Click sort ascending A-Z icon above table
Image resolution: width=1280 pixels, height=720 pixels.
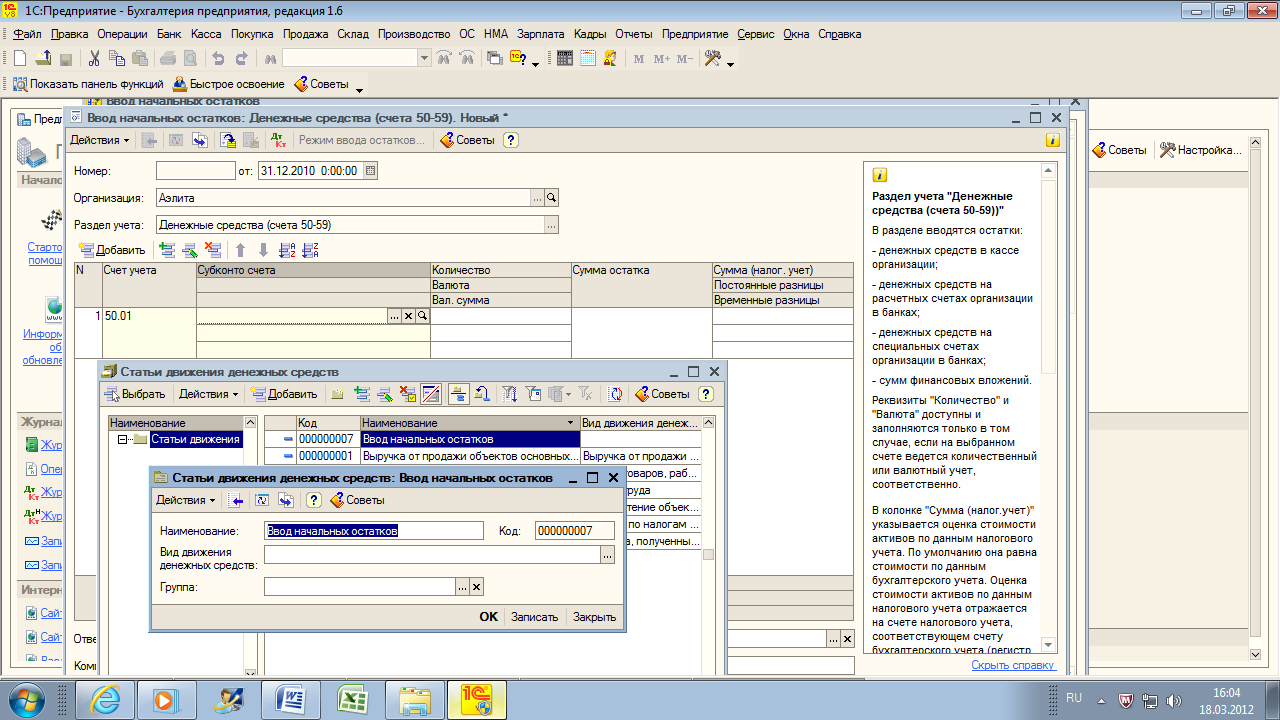click(287, 250)
